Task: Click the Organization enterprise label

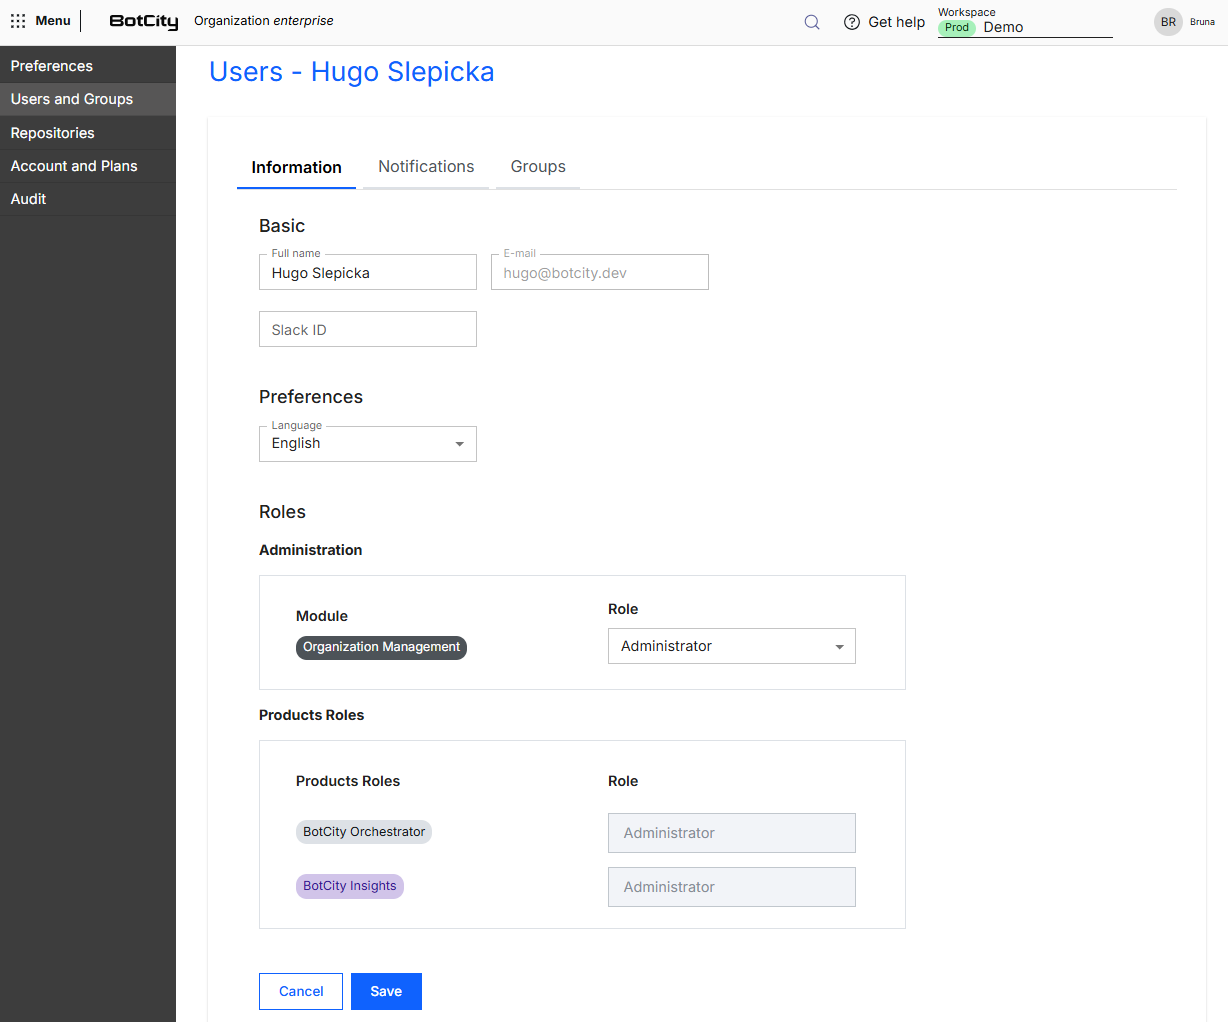Action: pyautogui.click(x=264, y=21)
